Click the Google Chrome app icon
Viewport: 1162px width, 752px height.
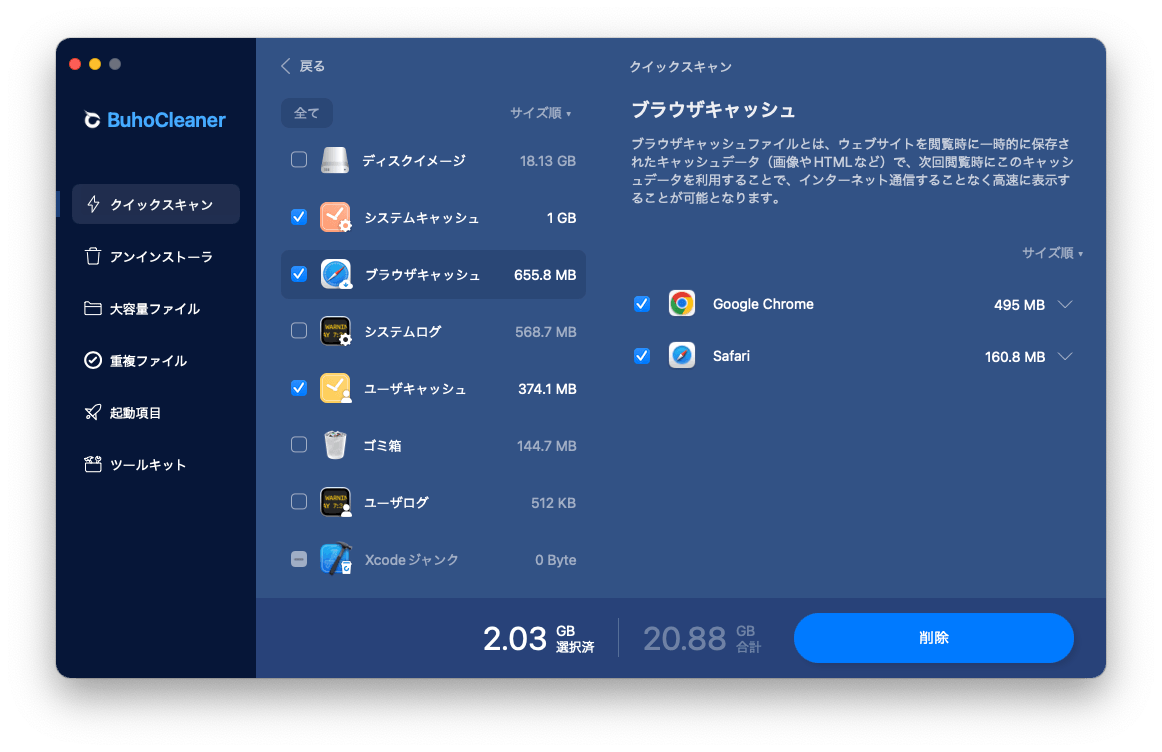(x=682, y=304)
